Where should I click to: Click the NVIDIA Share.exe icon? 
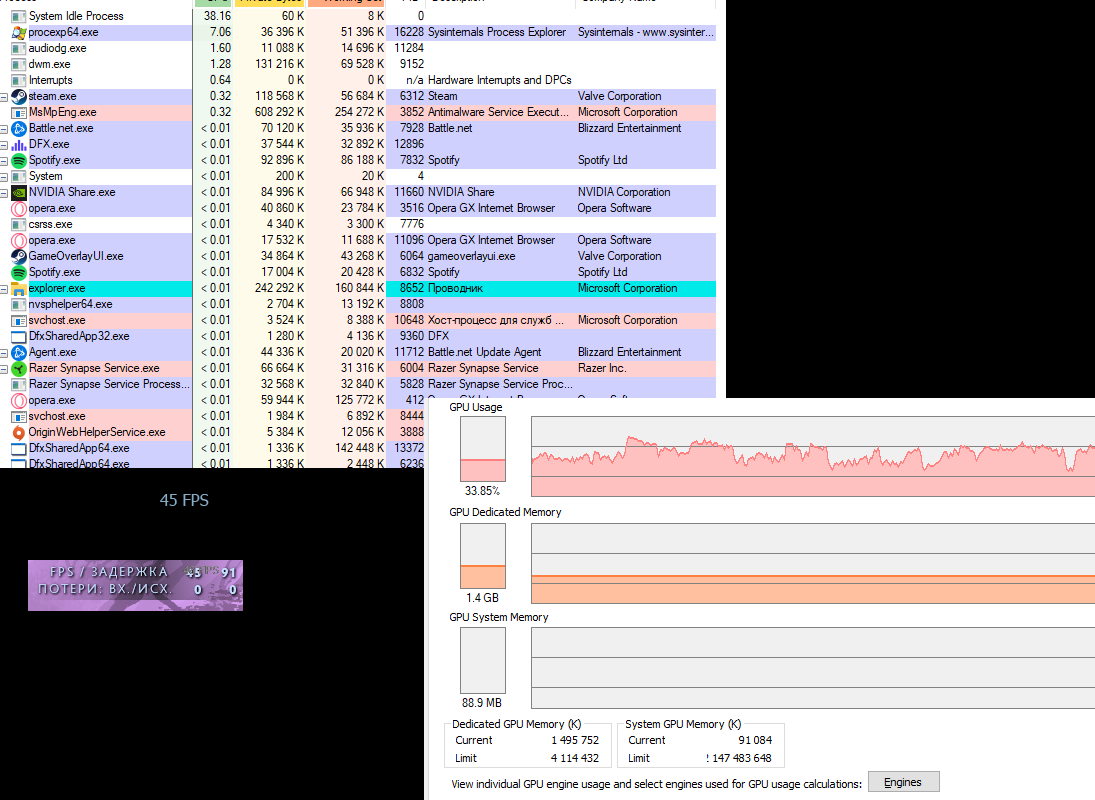pyautogui.click(x=19, y=192)
